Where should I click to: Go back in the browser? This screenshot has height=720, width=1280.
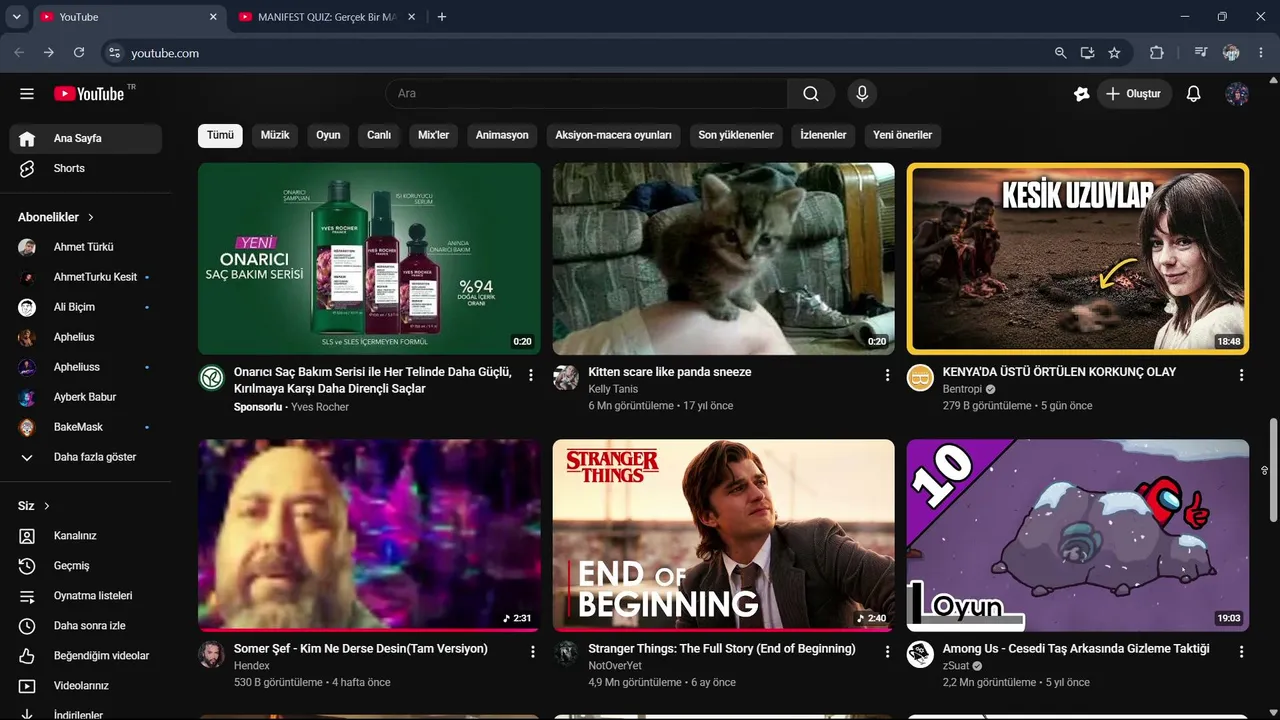point(19,53)
